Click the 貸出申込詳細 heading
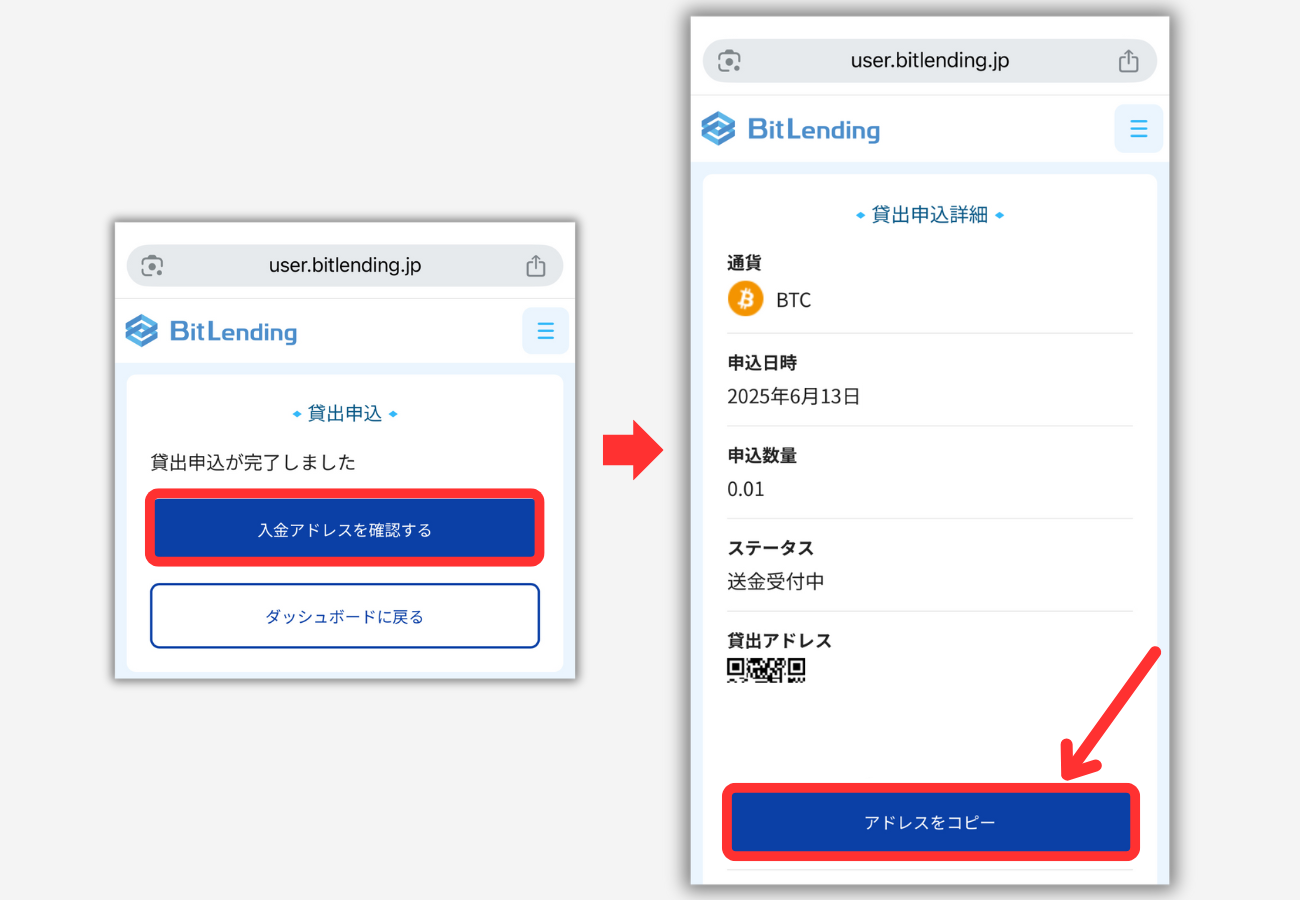The width and height of the screenshot is (1300, 900). pyautogui.click(x=930, y=214)
